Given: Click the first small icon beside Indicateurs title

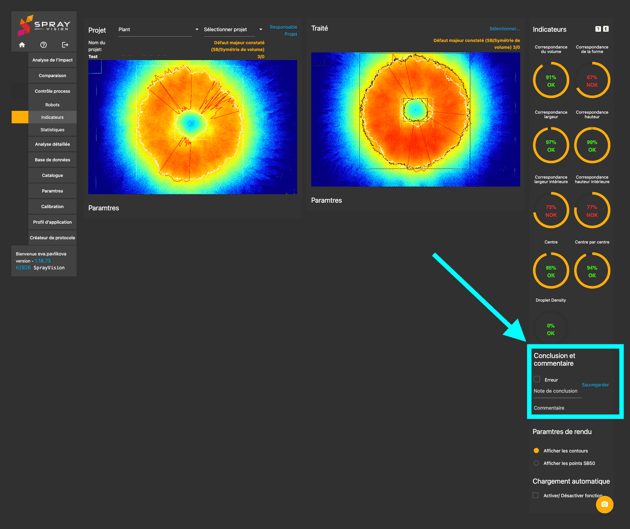Looking at the screenshot, I should coord(598,29).
